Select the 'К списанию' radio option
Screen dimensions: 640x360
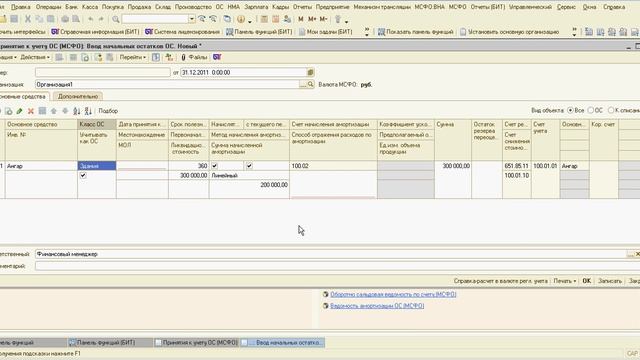(x=611, y=110)
